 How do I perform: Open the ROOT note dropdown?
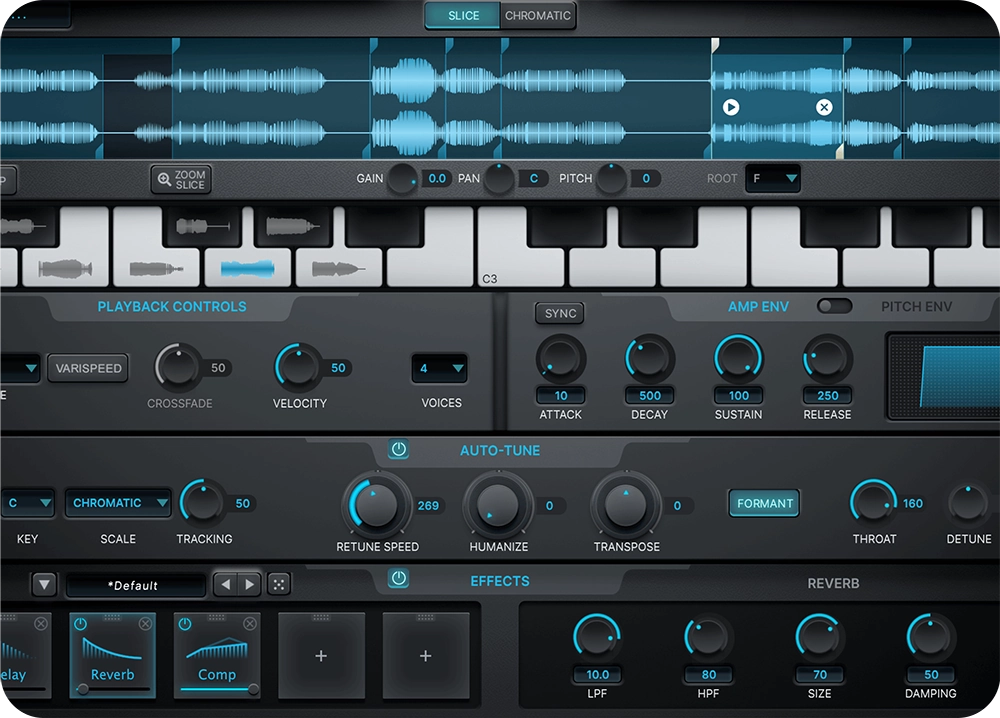[773, 179]
